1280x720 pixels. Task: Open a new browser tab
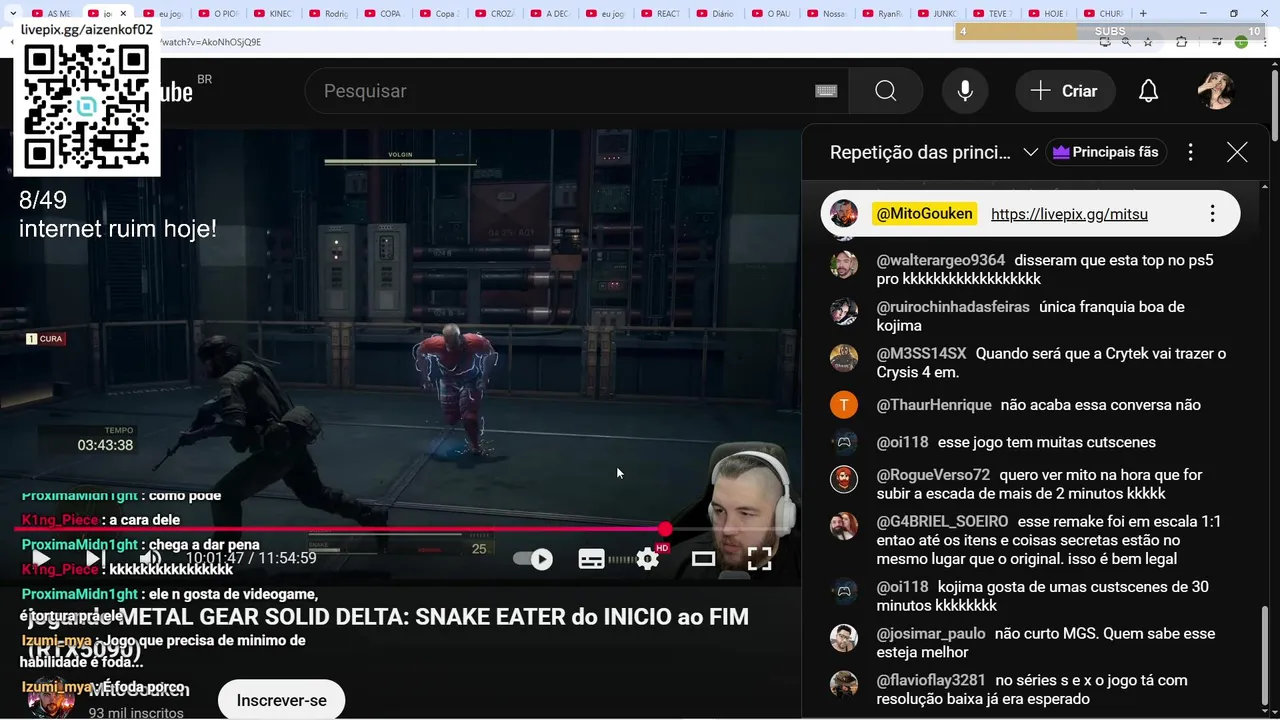pos(1144,14)
